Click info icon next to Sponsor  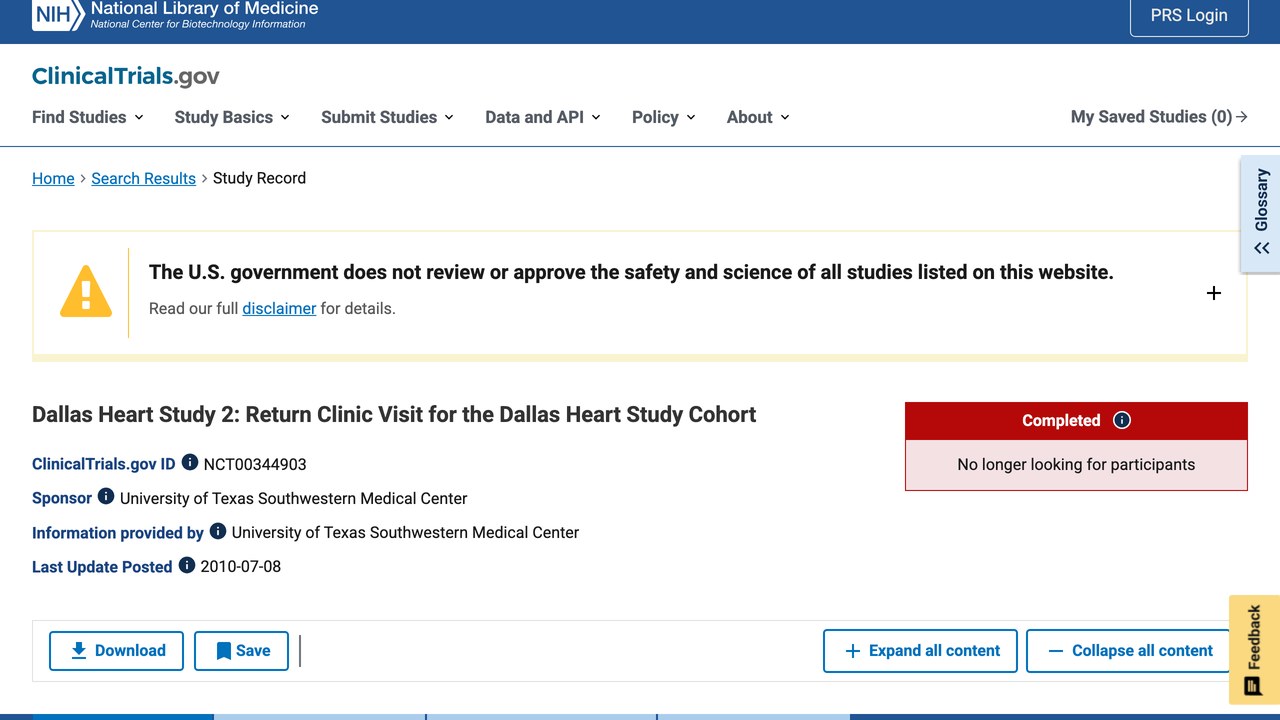tap(106, 497)
